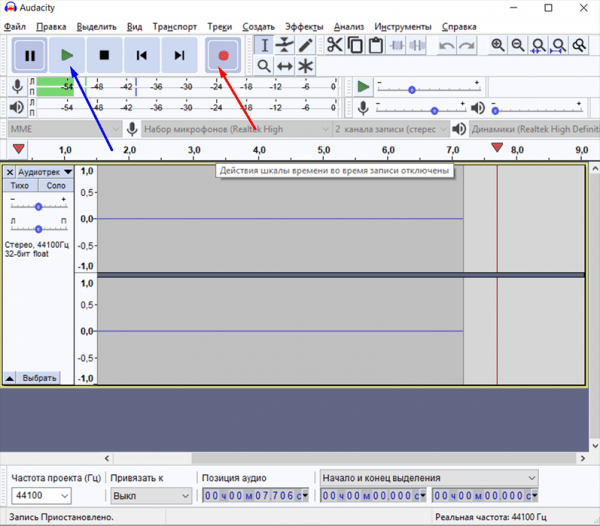Image resolution: width=600 pixels, height=526 pixels.
Task: Select the Envelope tool
Action: [x=284, y=45]
